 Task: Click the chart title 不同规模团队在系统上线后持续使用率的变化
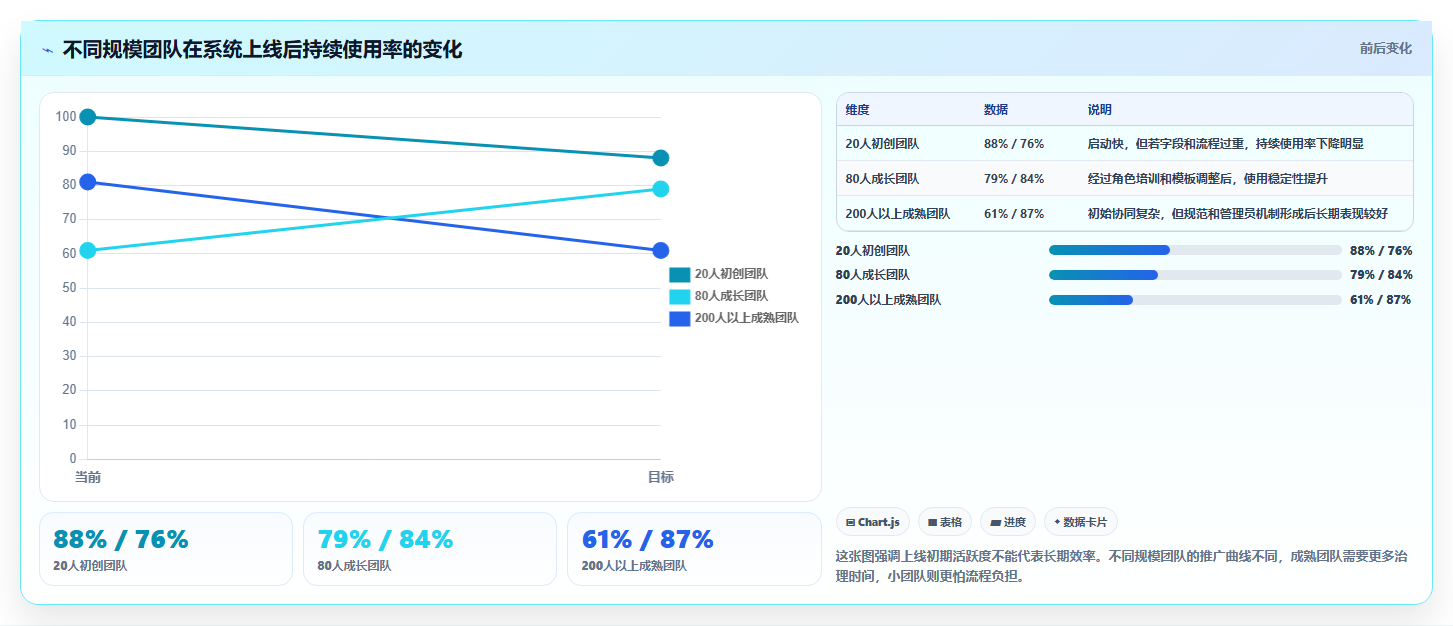(262, 50)
